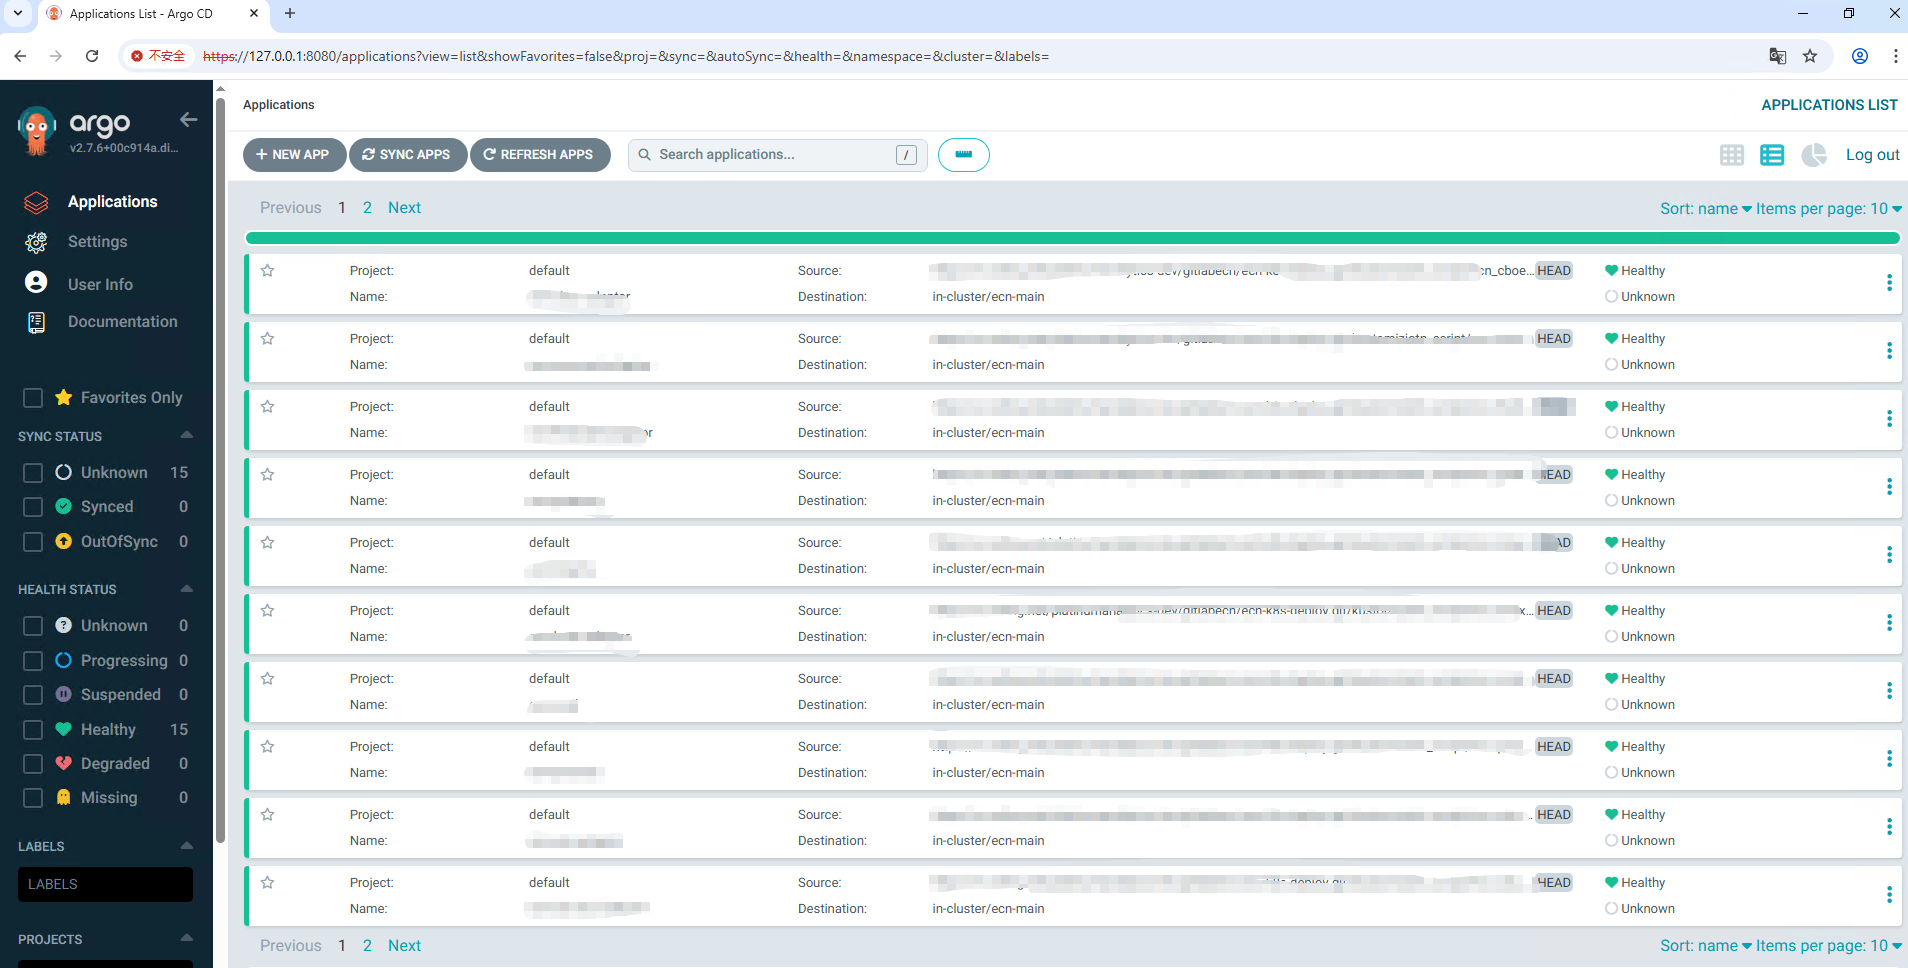Check the Degraded health filter
Image resolution: width=1908 pixels, height=968 pixels.
(33, 764)
